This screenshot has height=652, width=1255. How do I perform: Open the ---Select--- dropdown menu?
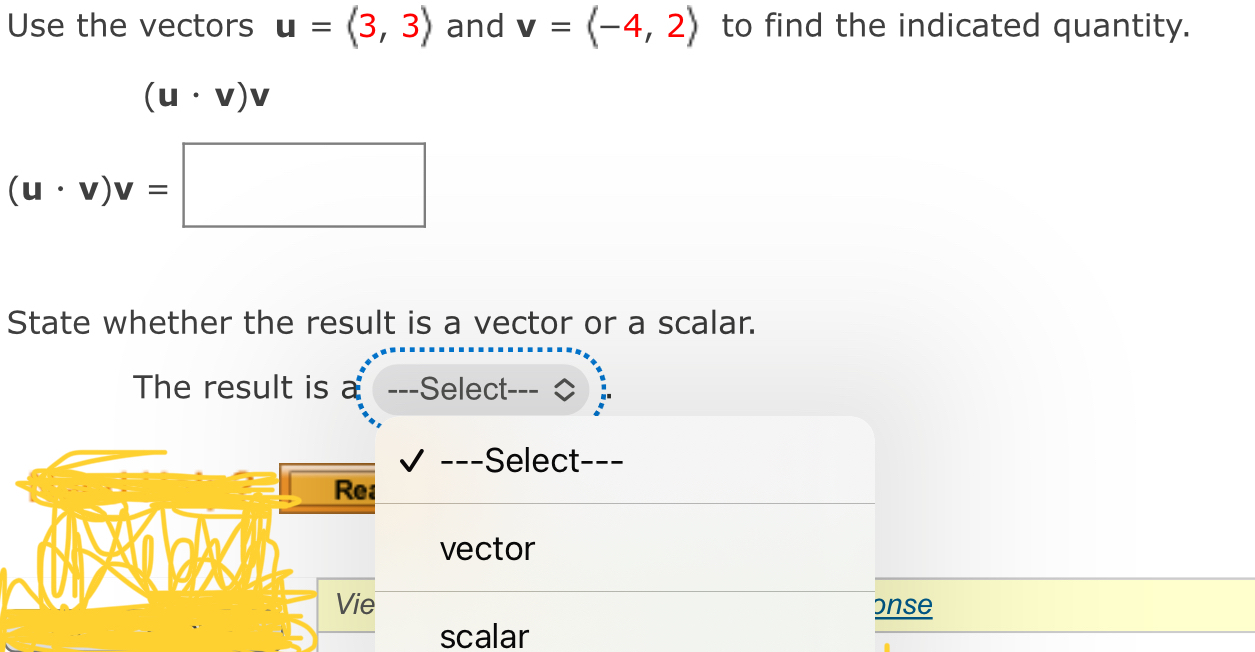pyautogui.click(x=478, y=389)
